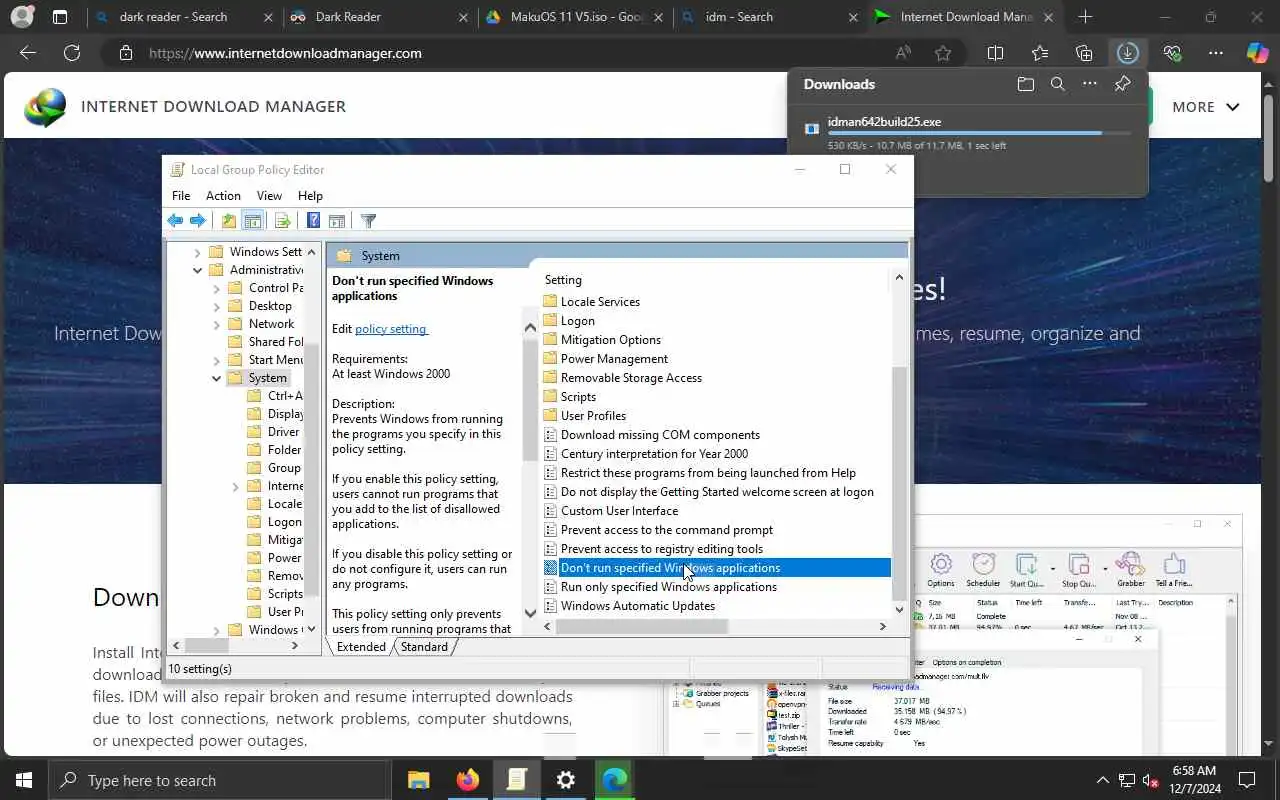Switch to Dark Reader browser tab
Viewport: 1280px width, 800px height.
(x=378, y=17)
